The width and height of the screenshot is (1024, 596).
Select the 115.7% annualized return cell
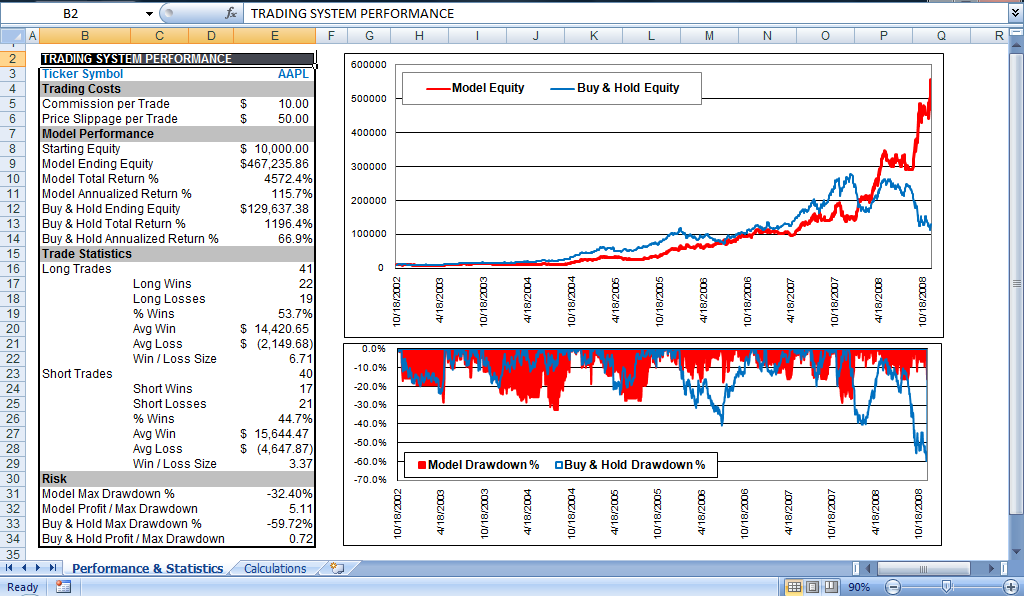pyautogui.click(x=274, y=194)
